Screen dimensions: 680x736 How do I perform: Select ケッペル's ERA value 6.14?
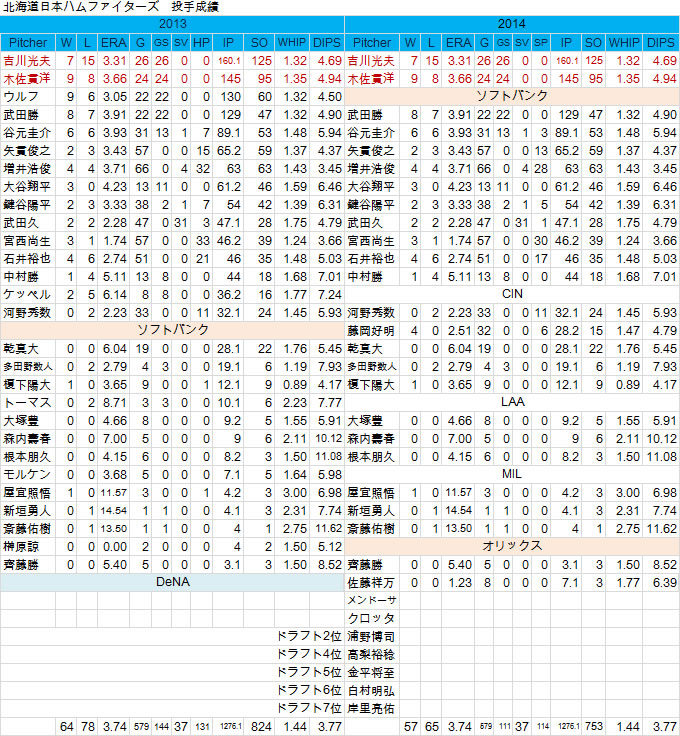tap(115, 295)
